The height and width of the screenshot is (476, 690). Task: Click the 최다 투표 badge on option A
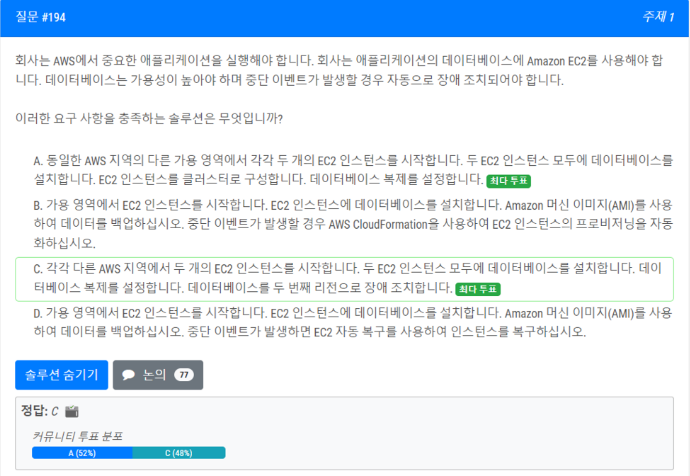pos(508,181)
